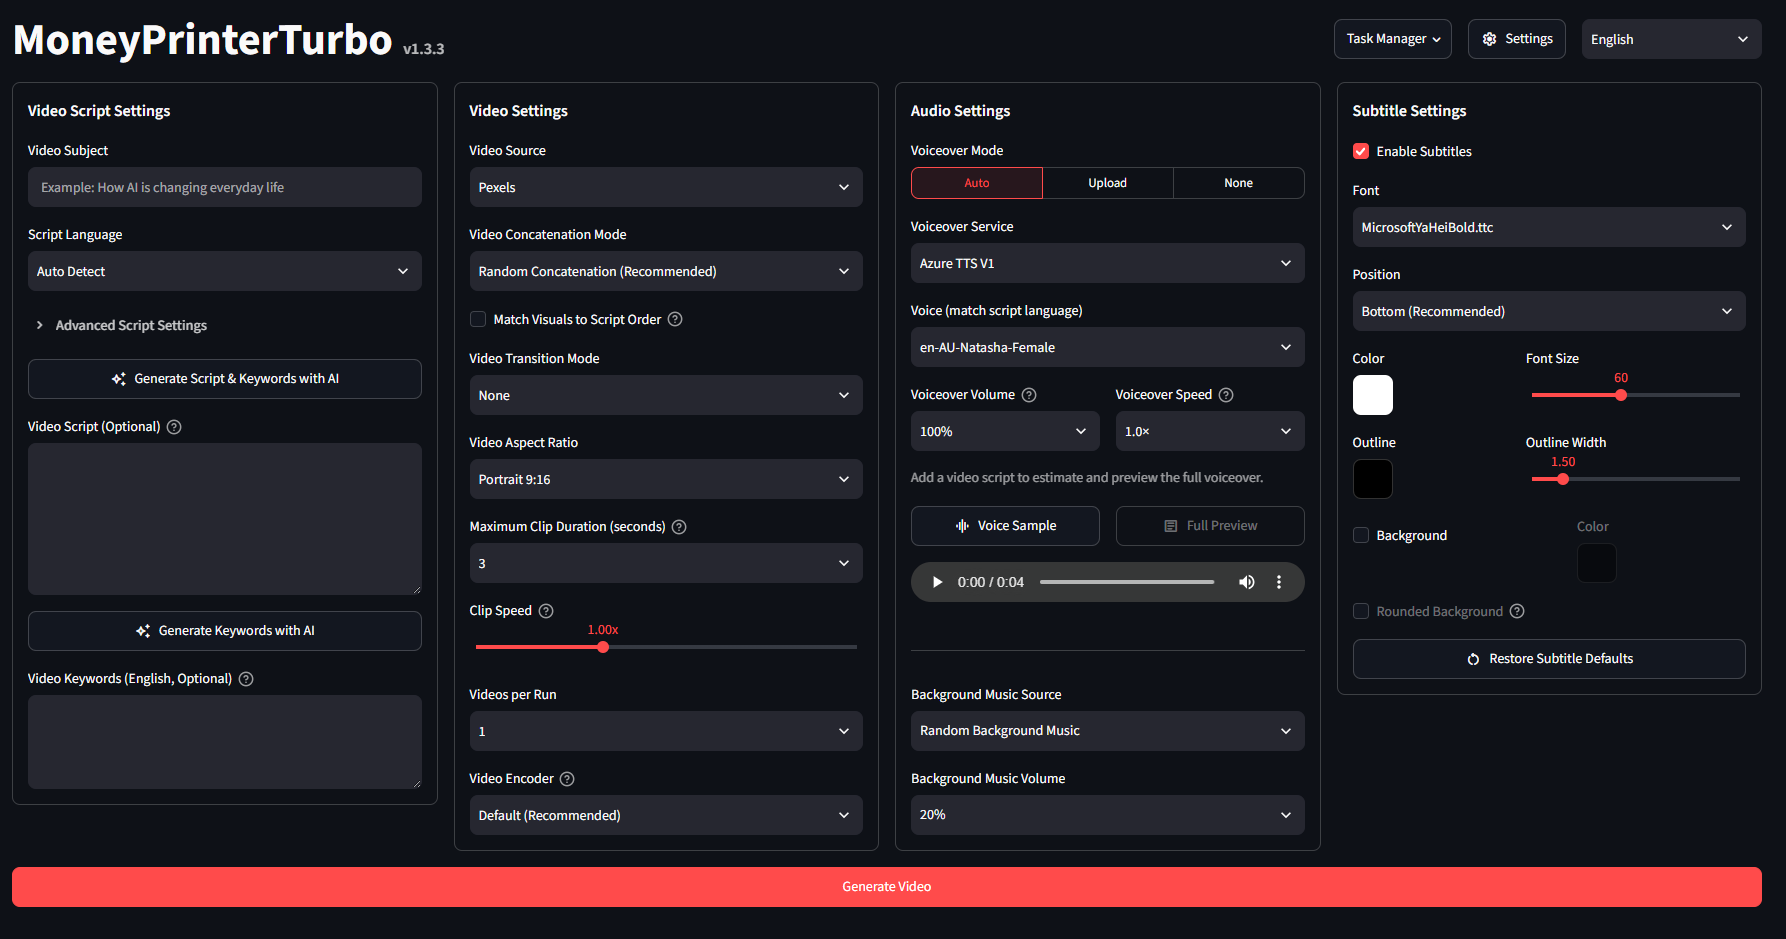This screenshot has width=1786, height=939.
Task: Open black Outline color swatch
Action: pyautogui.click(x=1373, y=479)
